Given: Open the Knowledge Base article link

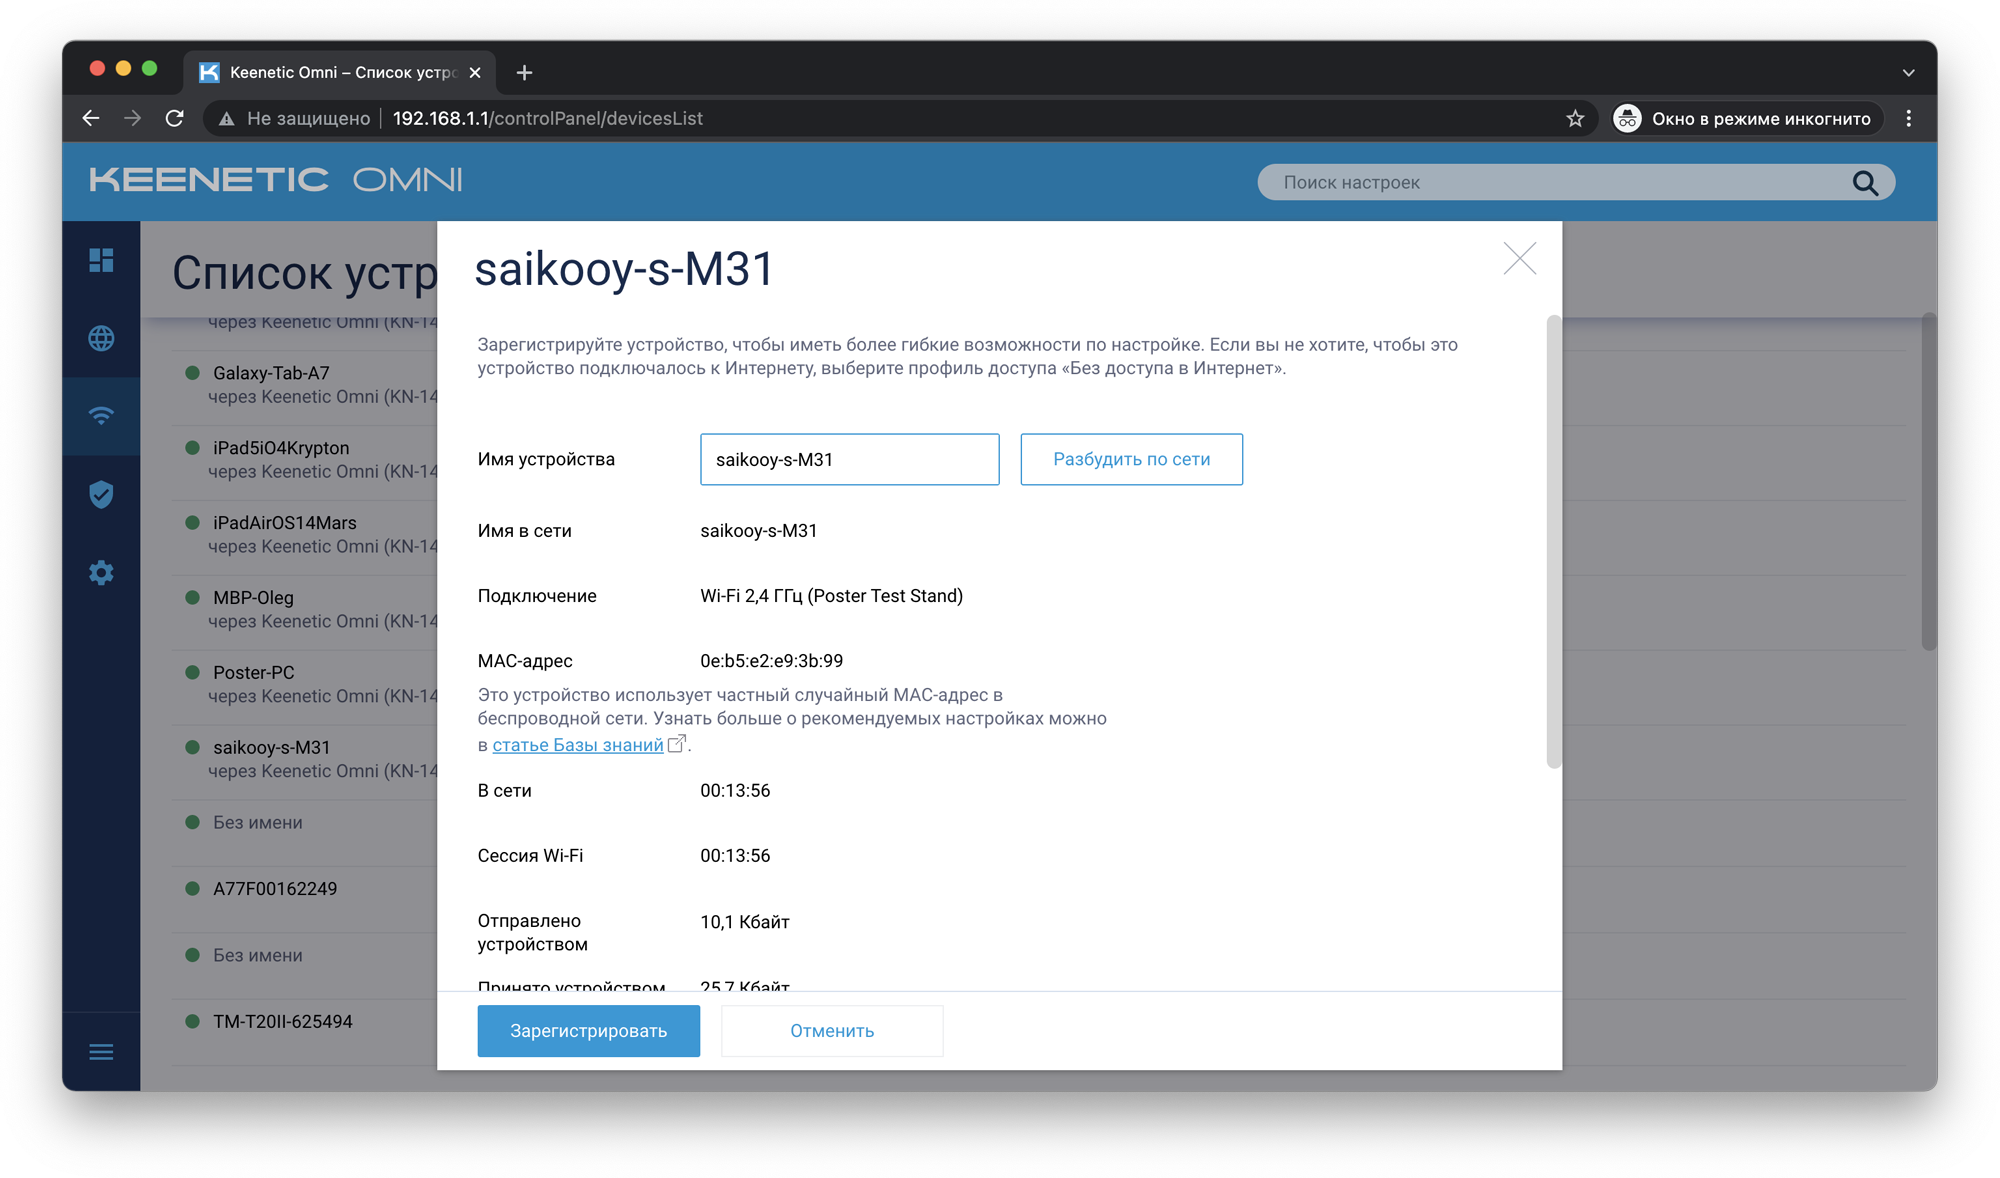Looking at the screenshot, I should click(578, 745).
